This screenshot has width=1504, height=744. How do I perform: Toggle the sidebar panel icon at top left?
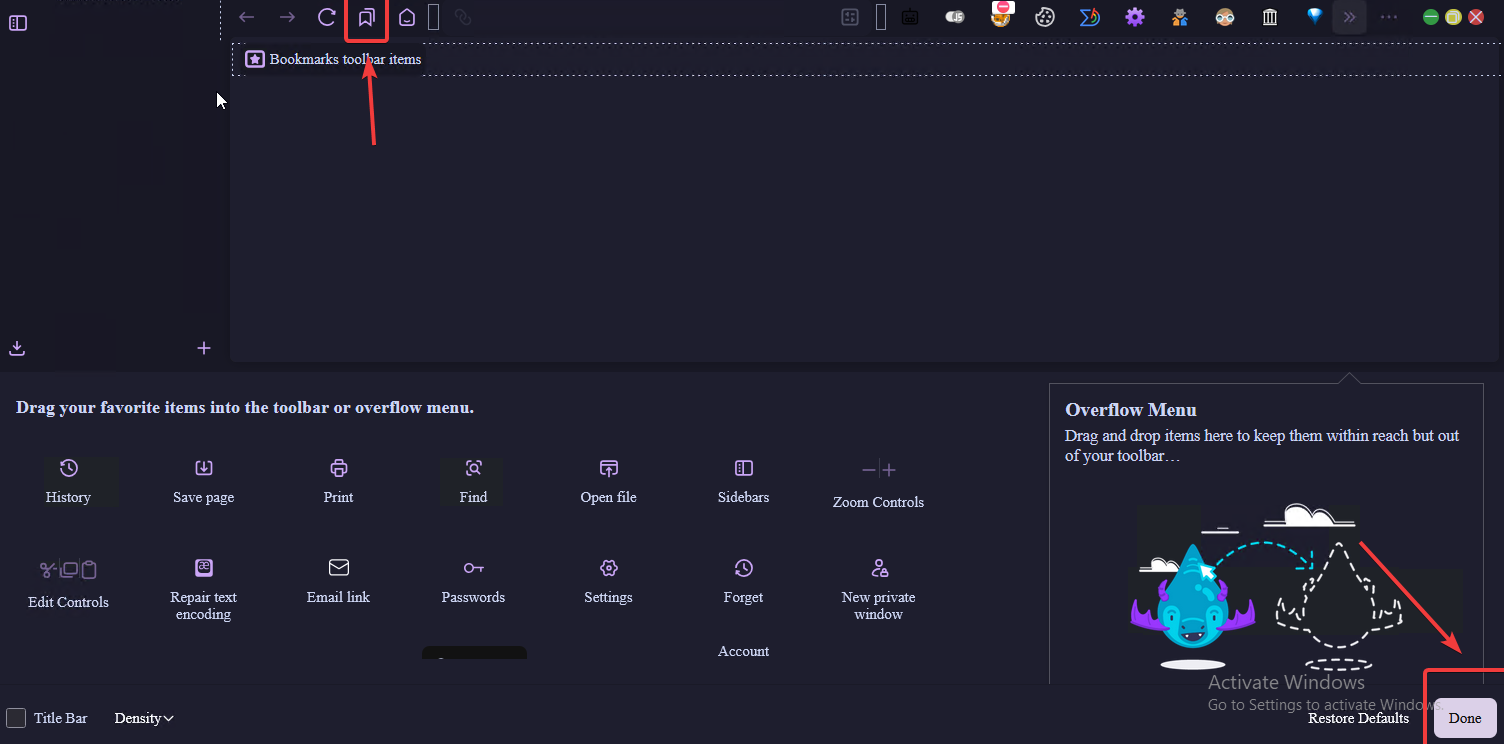tap(18, 23)
